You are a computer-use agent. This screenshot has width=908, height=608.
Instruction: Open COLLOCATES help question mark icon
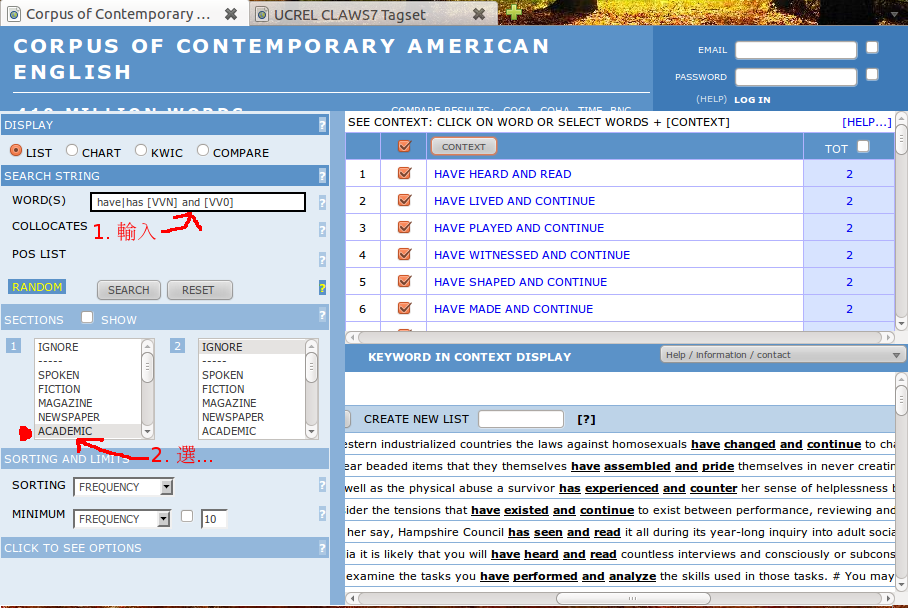(x=322, y=230)
